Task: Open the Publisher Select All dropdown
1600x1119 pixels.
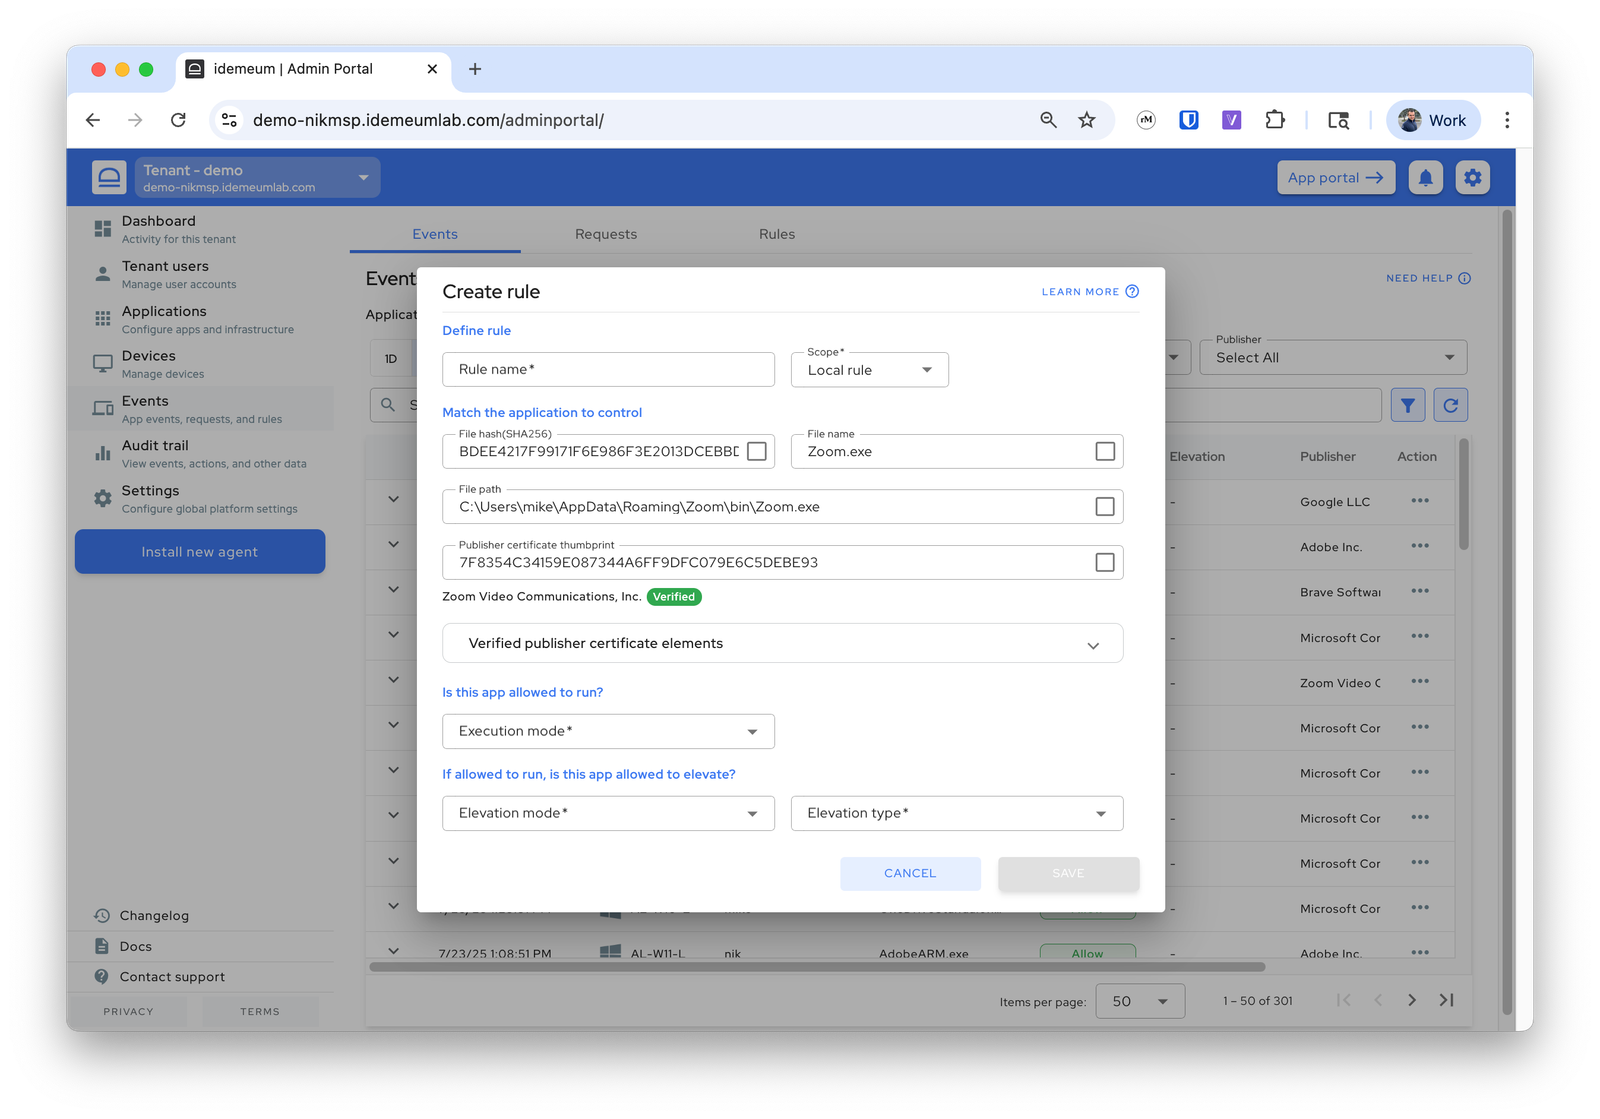Action: (1333, 357)
